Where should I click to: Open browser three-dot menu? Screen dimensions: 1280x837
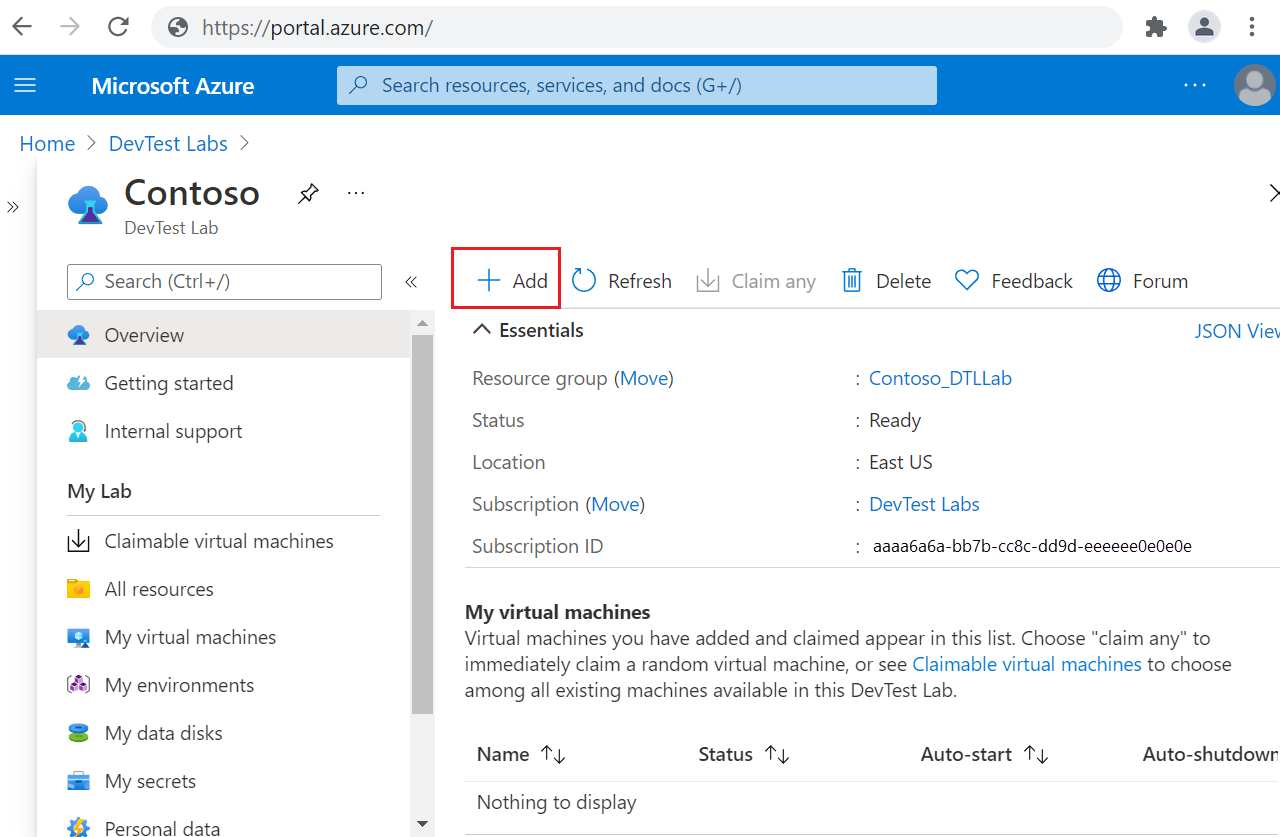click(x=1252, y=27)
